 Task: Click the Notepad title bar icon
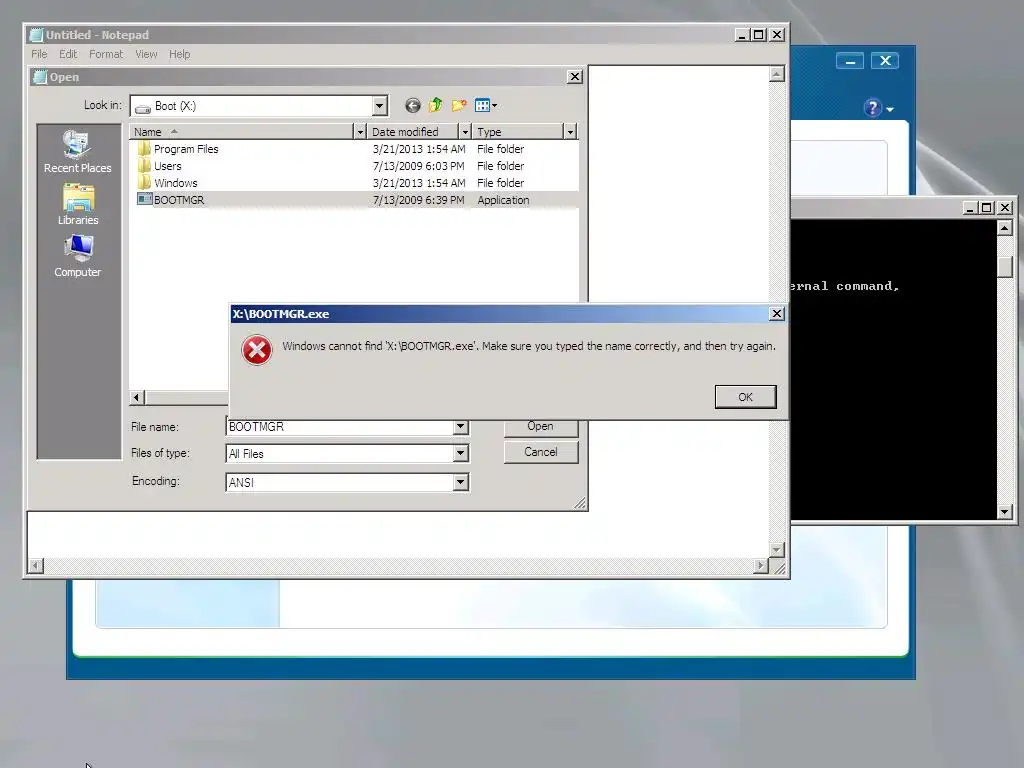pos(37,35)
